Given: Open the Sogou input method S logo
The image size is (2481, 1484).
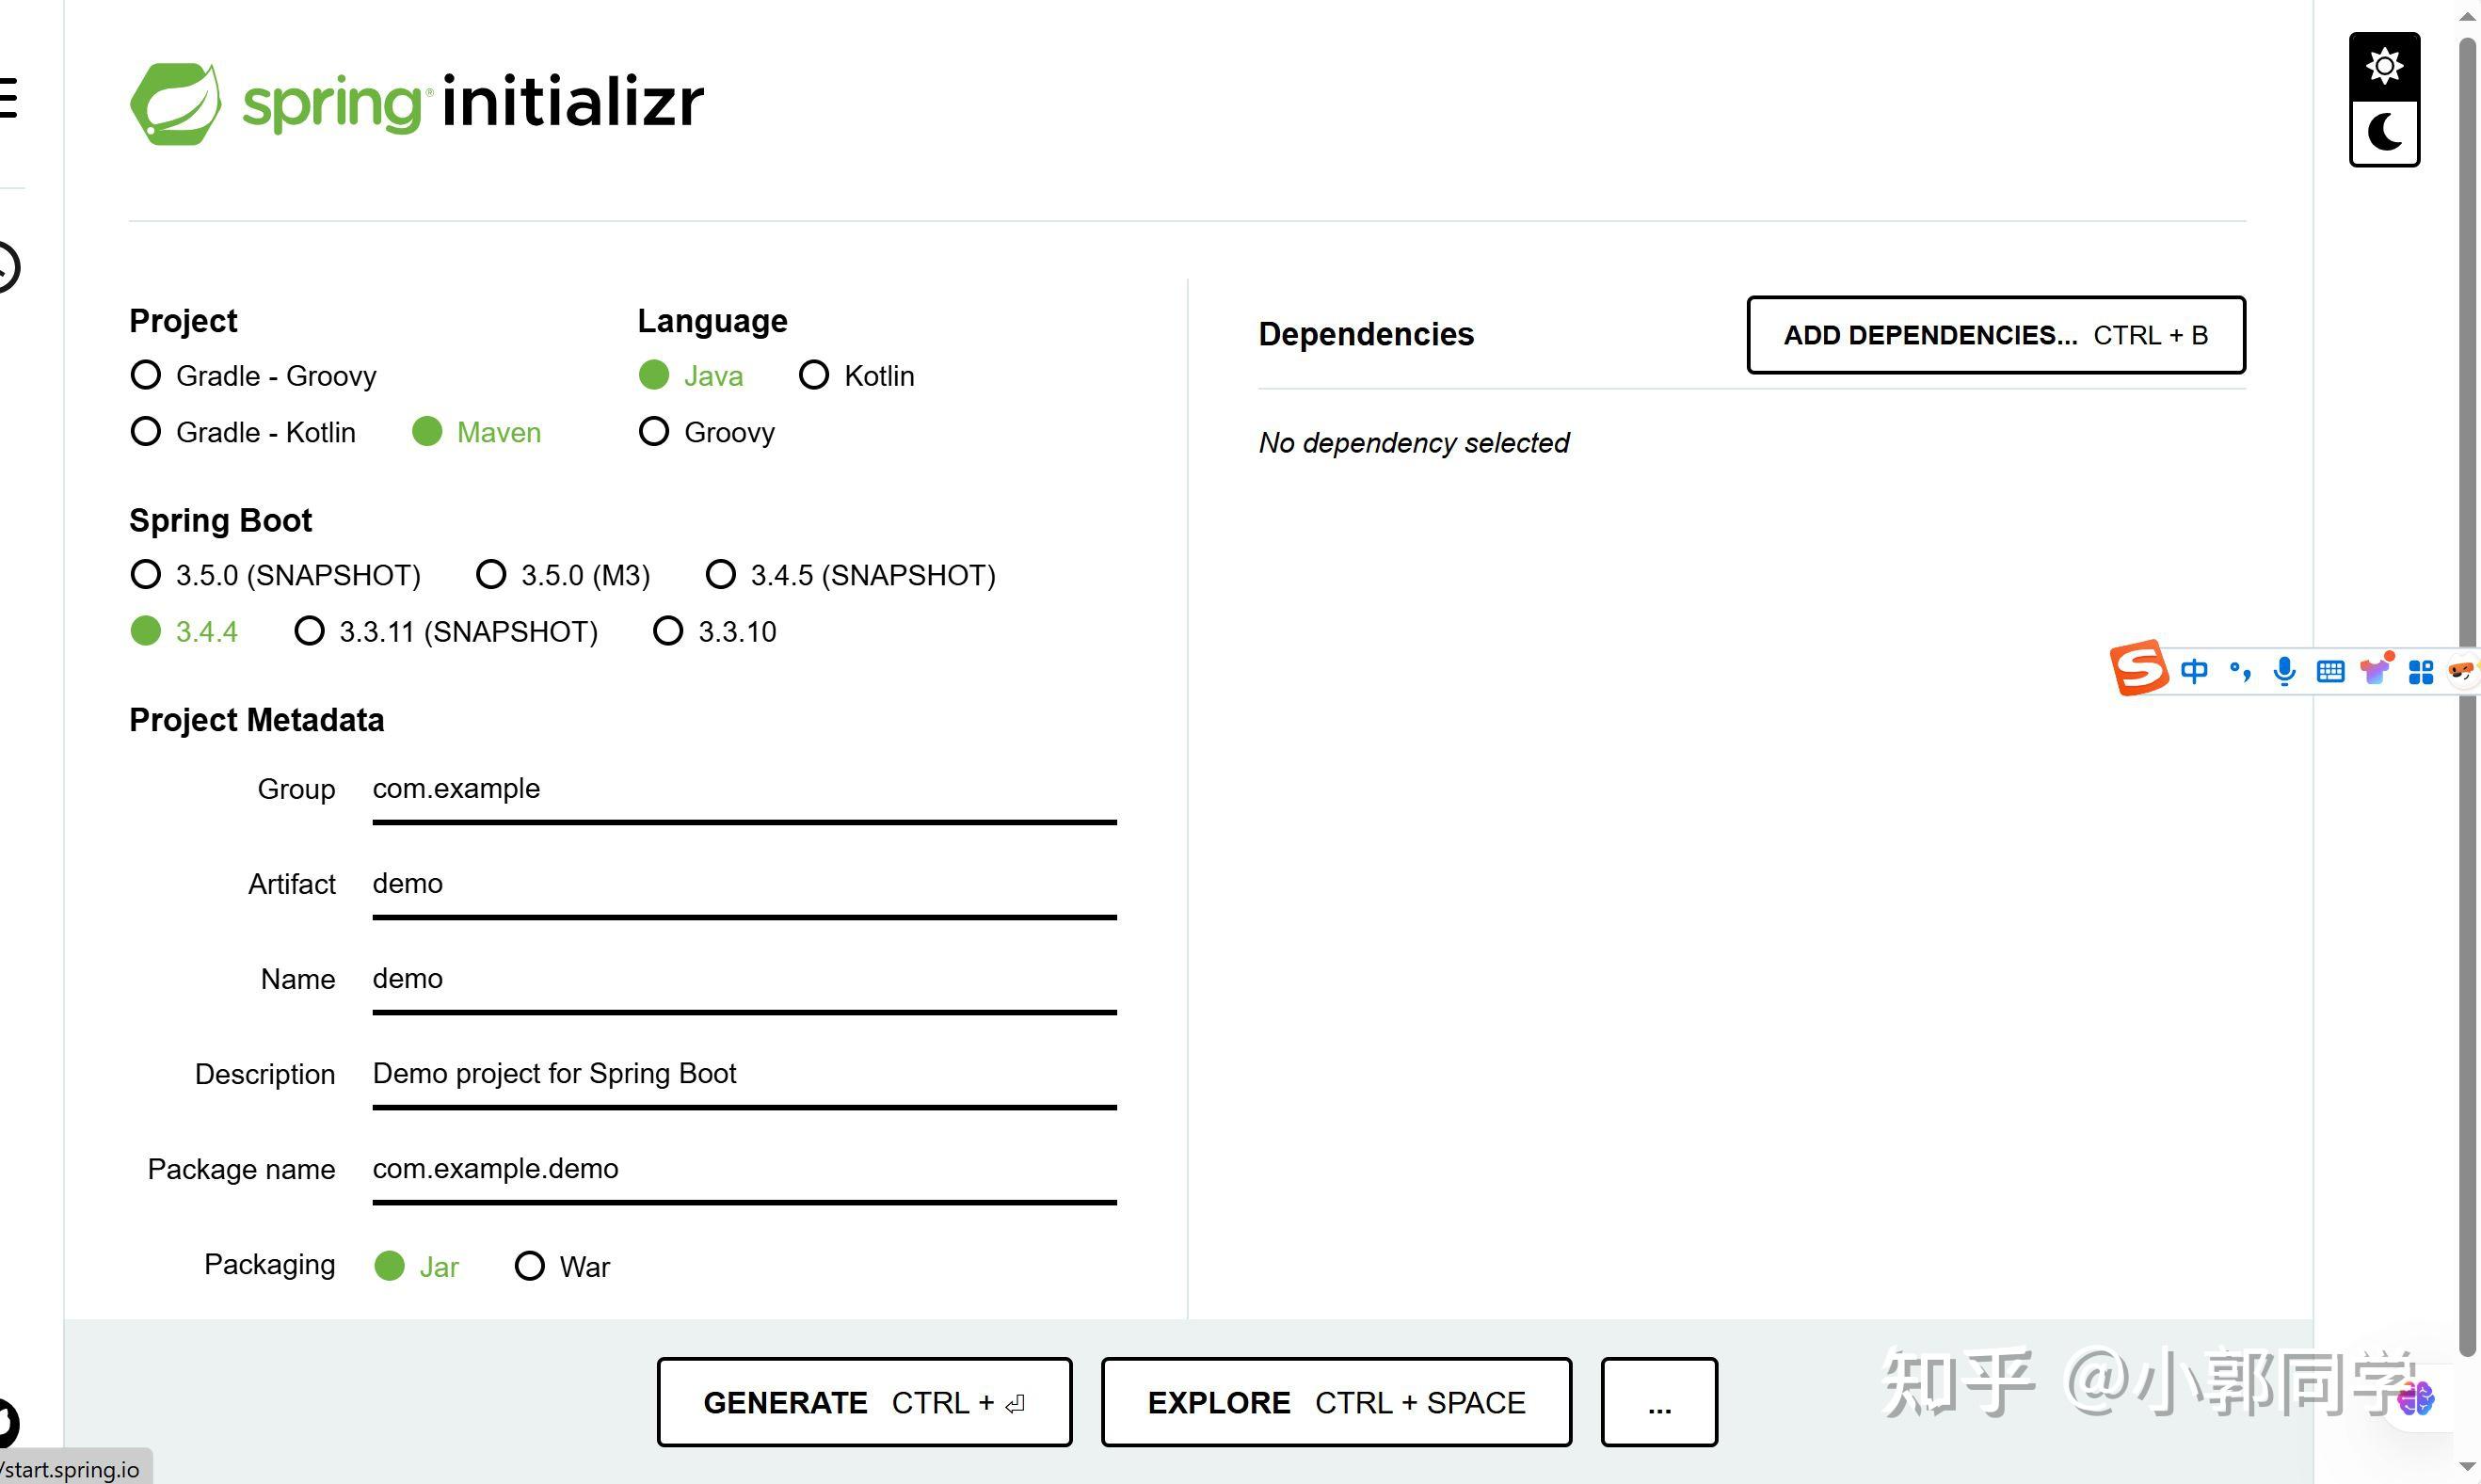Looking at the screenshot, I should (2138, 667).
